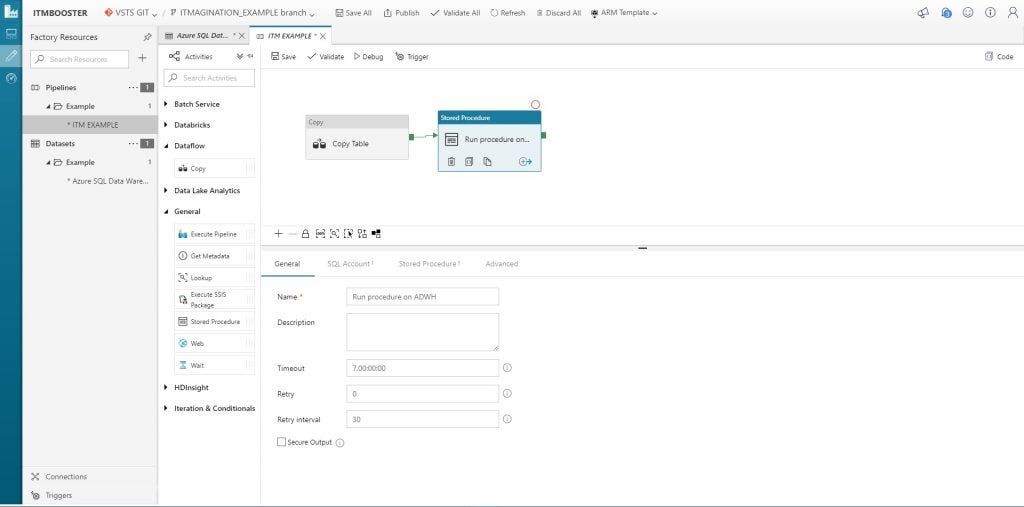Open notifications megaphone icon

[x=923, y=12]
